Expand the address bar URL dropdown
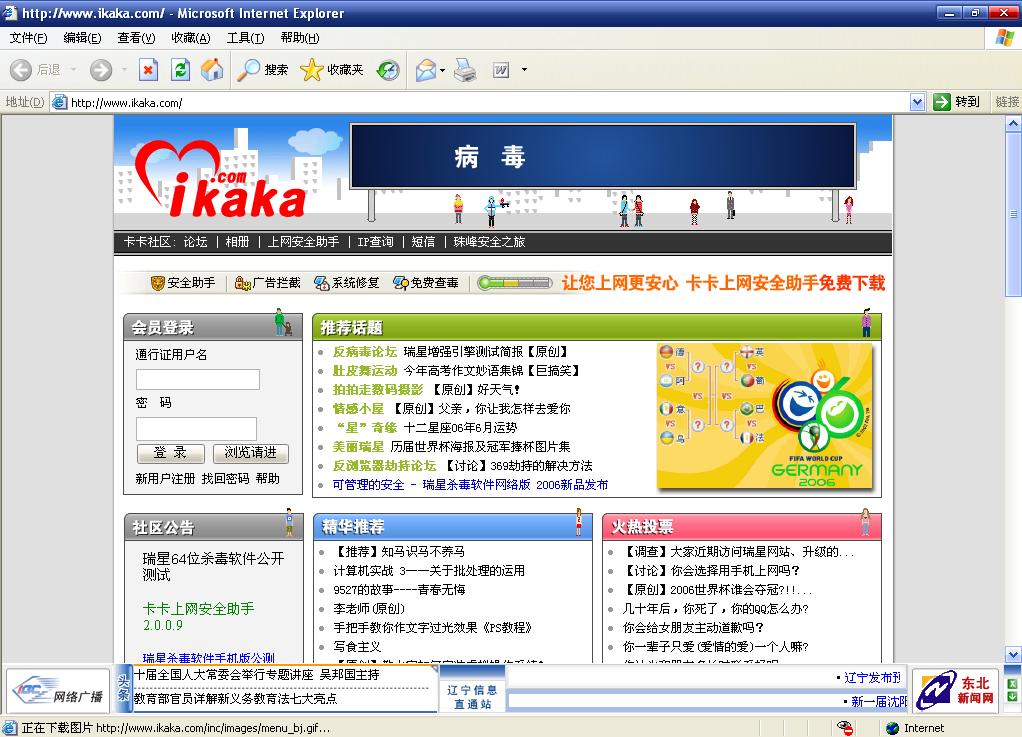Screen dimensions: 1022x737 (917, 102)
